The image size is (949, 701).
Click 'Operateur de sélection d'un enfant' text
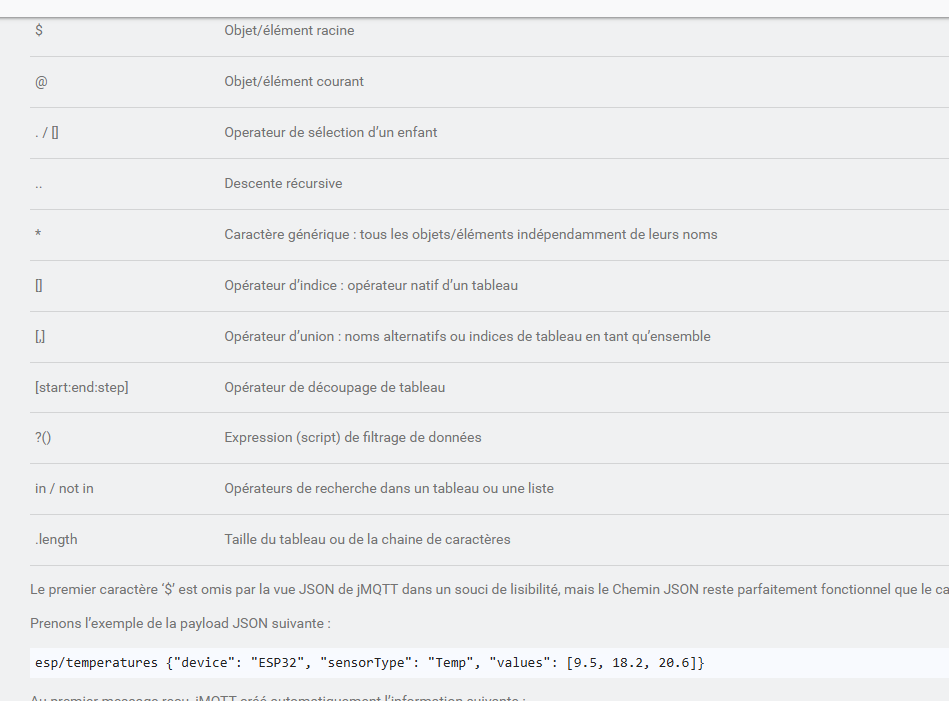tap(330, 132)
